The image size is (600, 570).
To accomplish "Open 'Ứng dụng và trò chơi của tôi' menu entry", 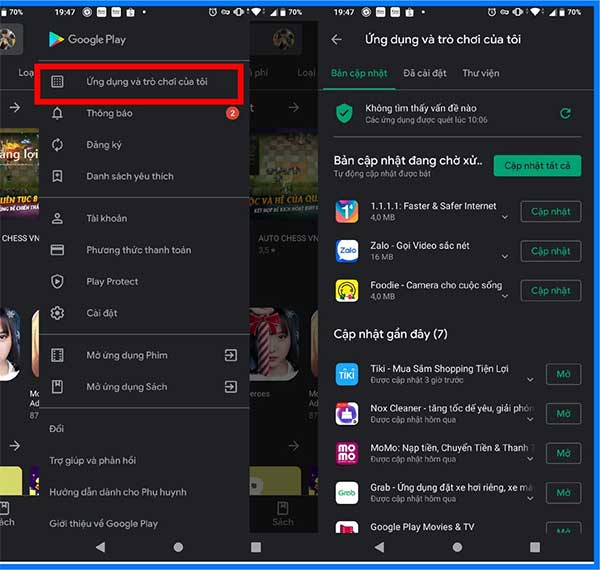I will point(144,81).
